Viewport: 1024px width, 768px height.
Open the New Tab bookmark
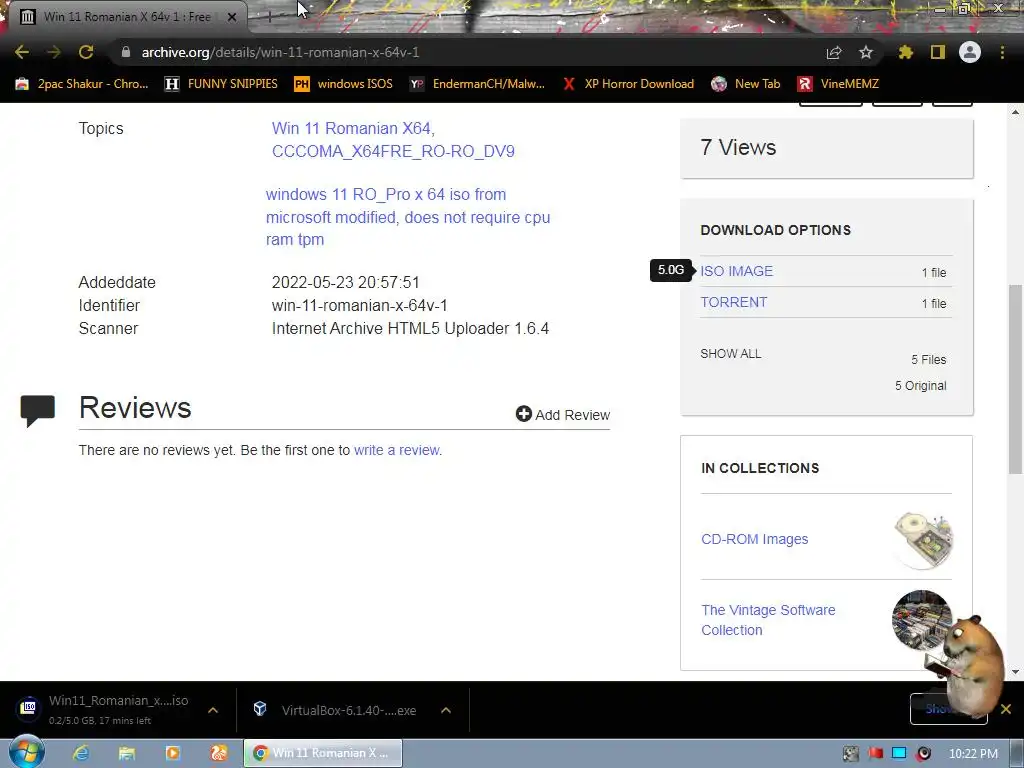[x=746, y=84]
